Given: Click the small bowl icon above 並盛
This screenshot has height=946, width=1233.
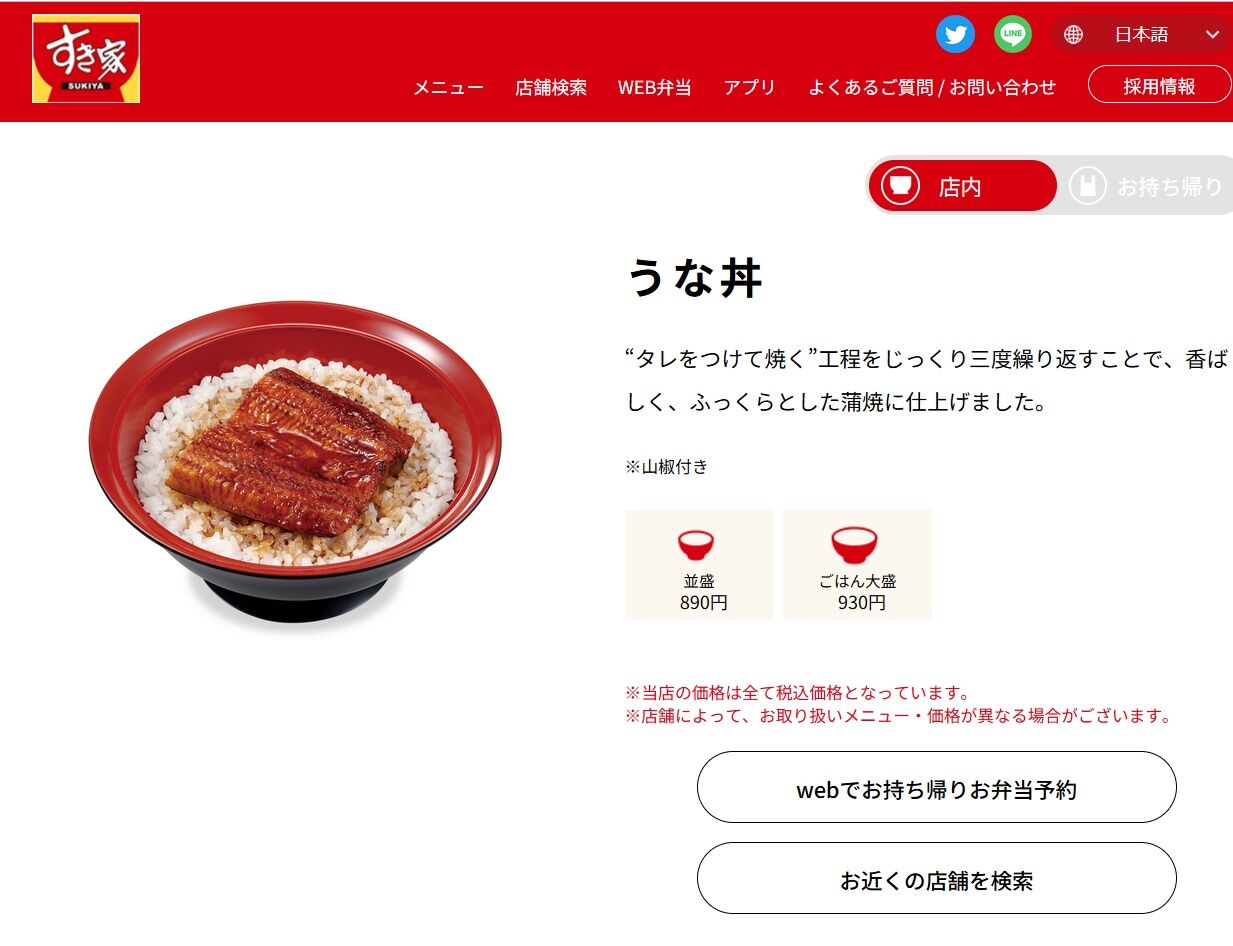Looking at the screenshot, I should tap(696, 546).
